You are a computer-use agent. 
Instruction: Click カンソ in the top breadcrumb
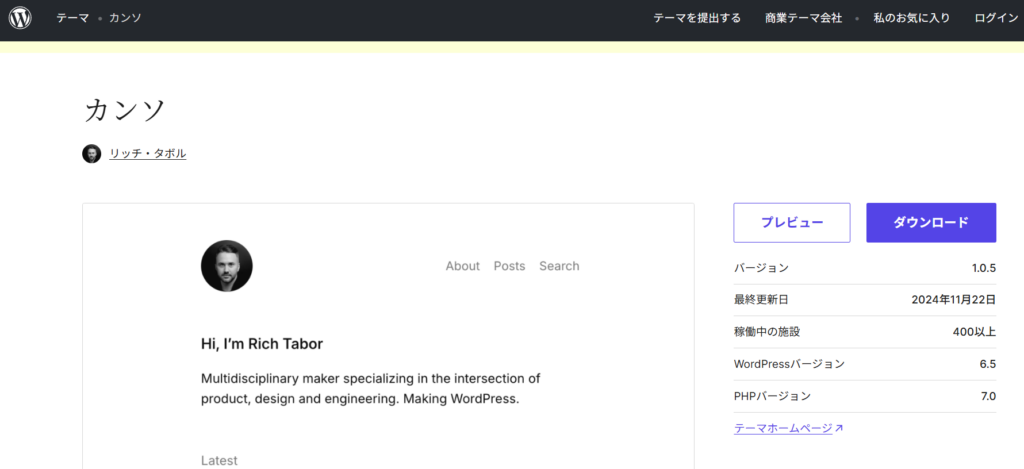(125, 18)
